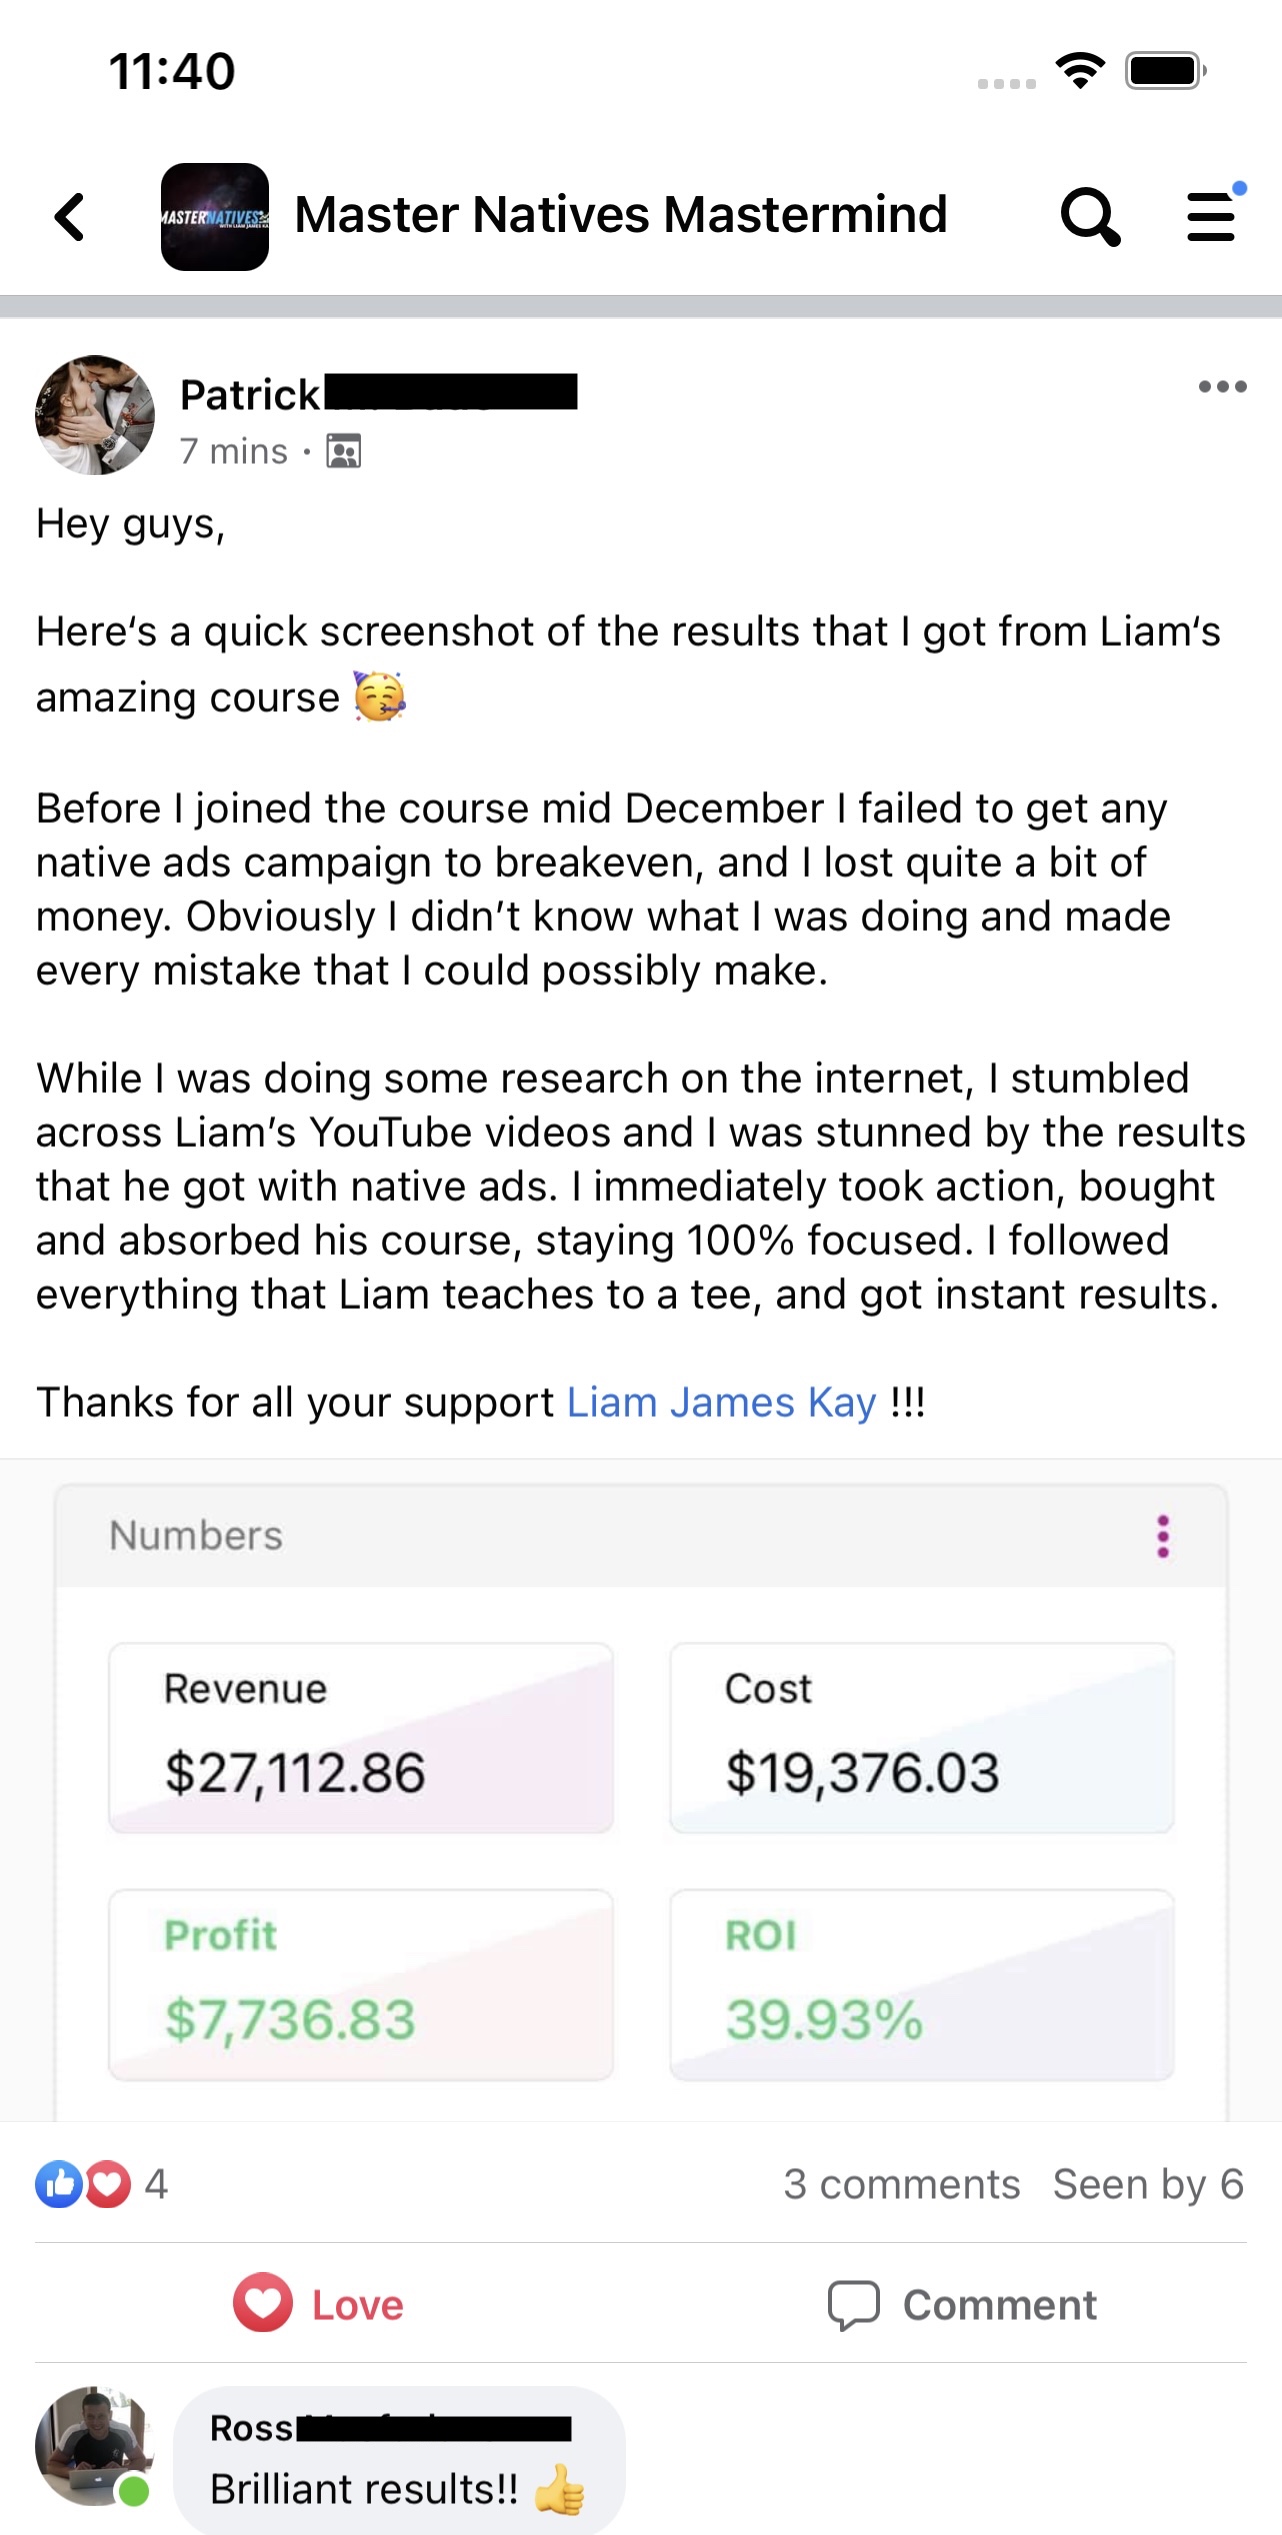Open the Liam James Kay profile link
Screen dimensions: 1282x2535
(721, 1402)
